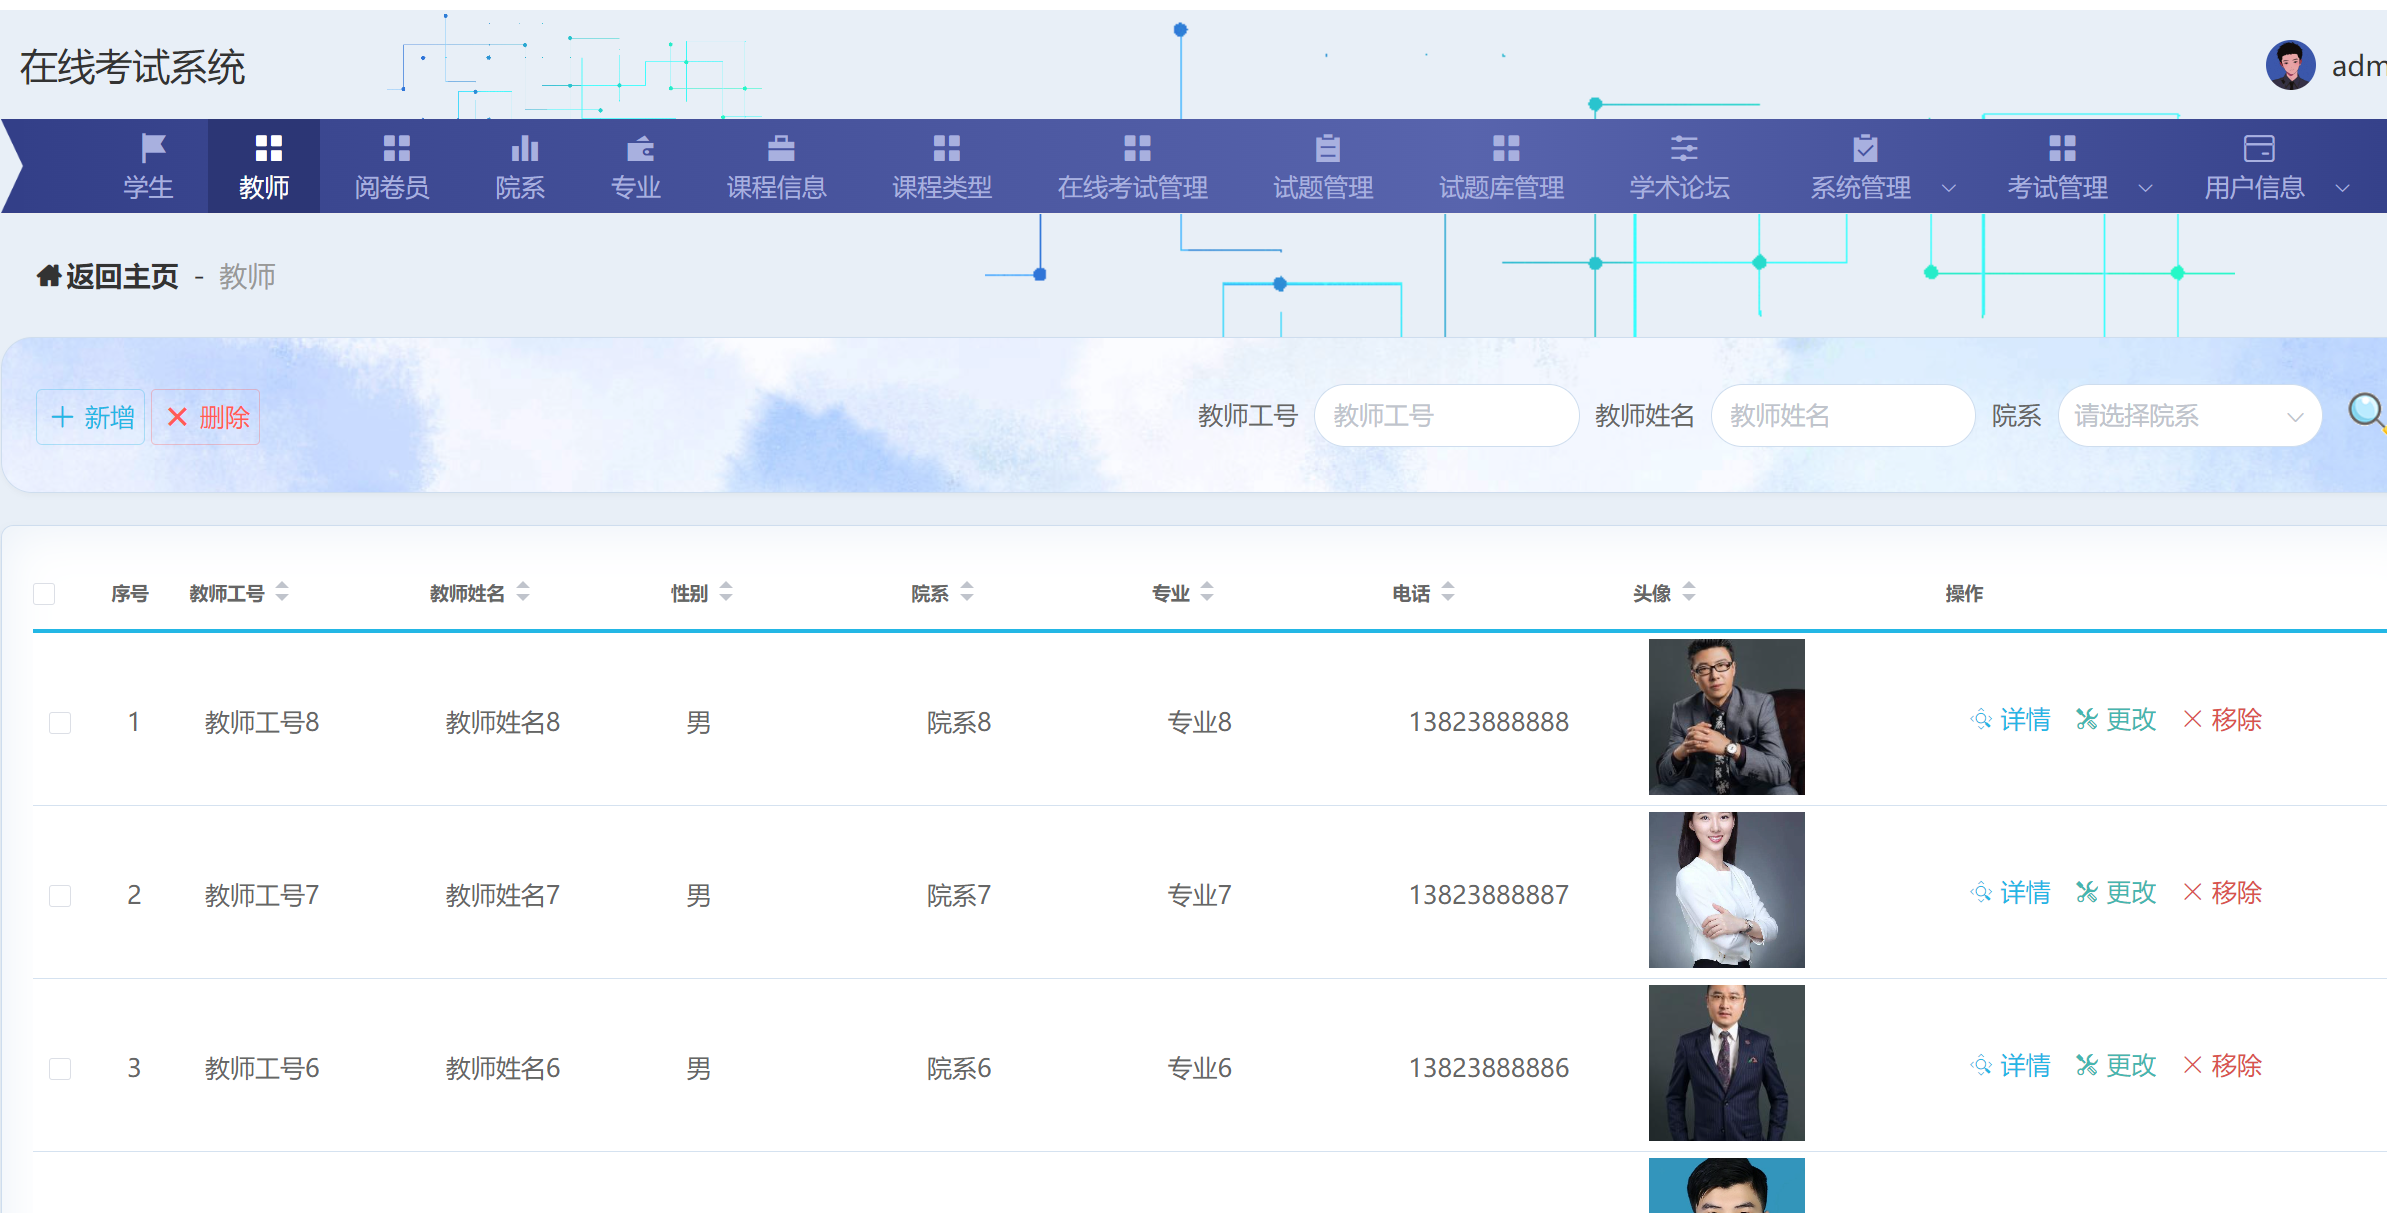The height and width of the screenshot is (1213, 2387).
Task: Open the 试题库管理 menu item
Action: pos(1502,166)
